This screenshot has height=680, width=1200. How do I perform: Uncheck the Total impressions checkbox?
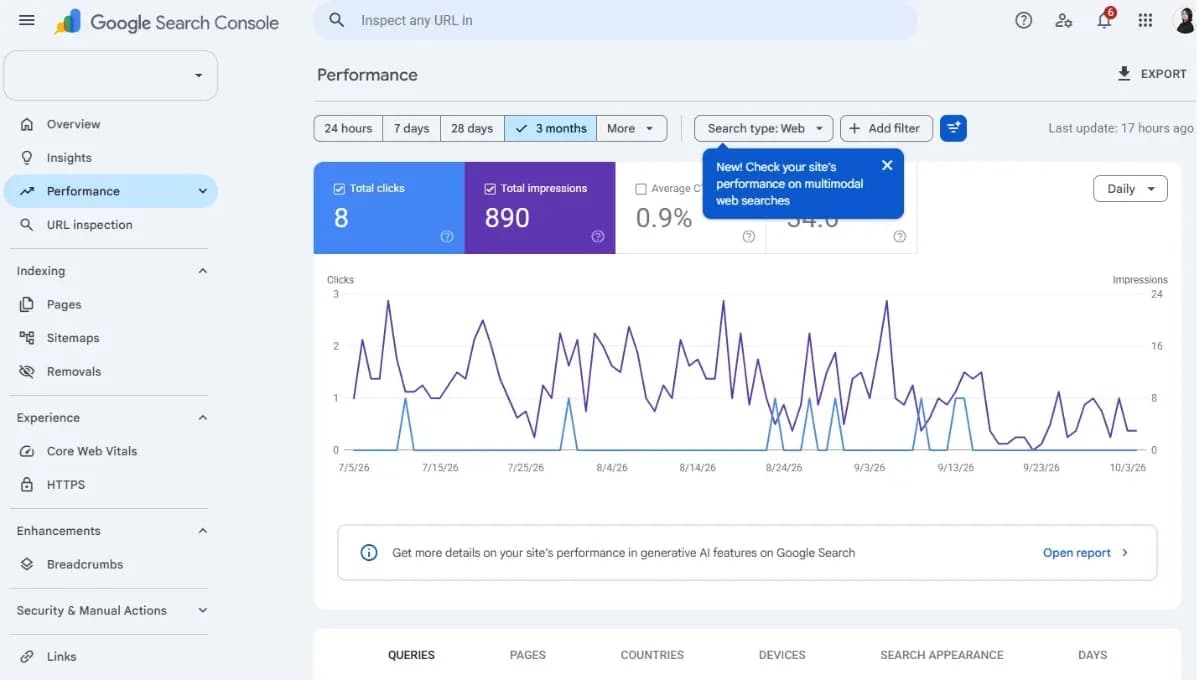(x=490, y=188)
